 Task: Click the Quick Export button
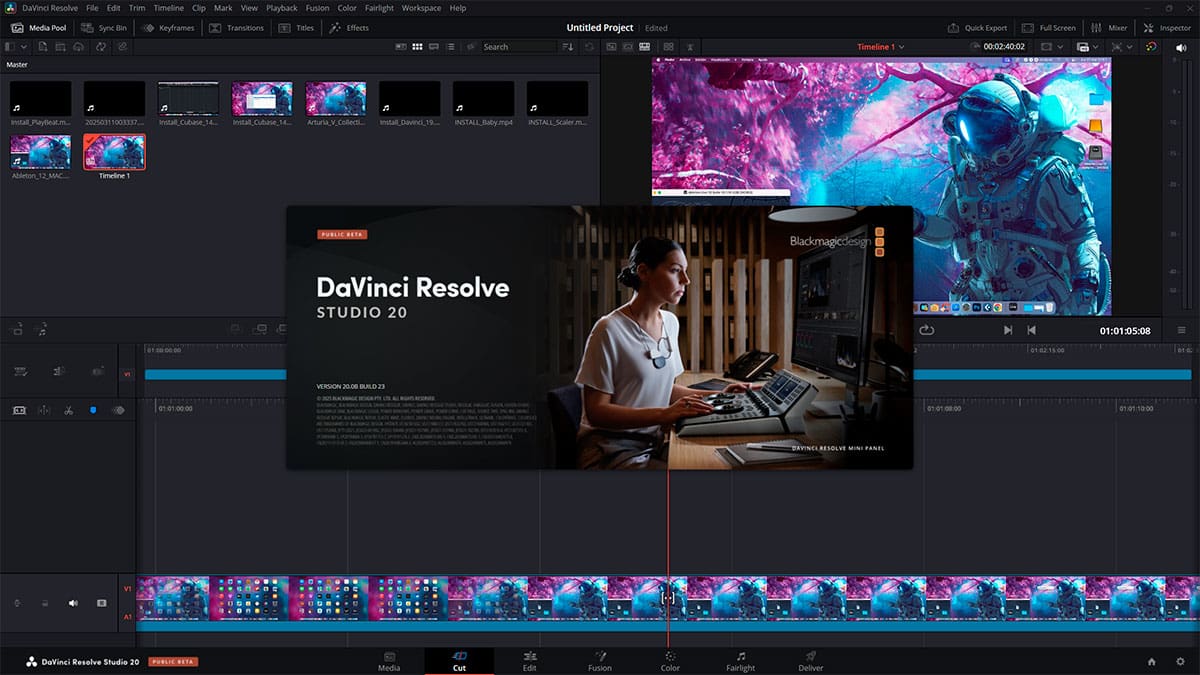point(977,28)
